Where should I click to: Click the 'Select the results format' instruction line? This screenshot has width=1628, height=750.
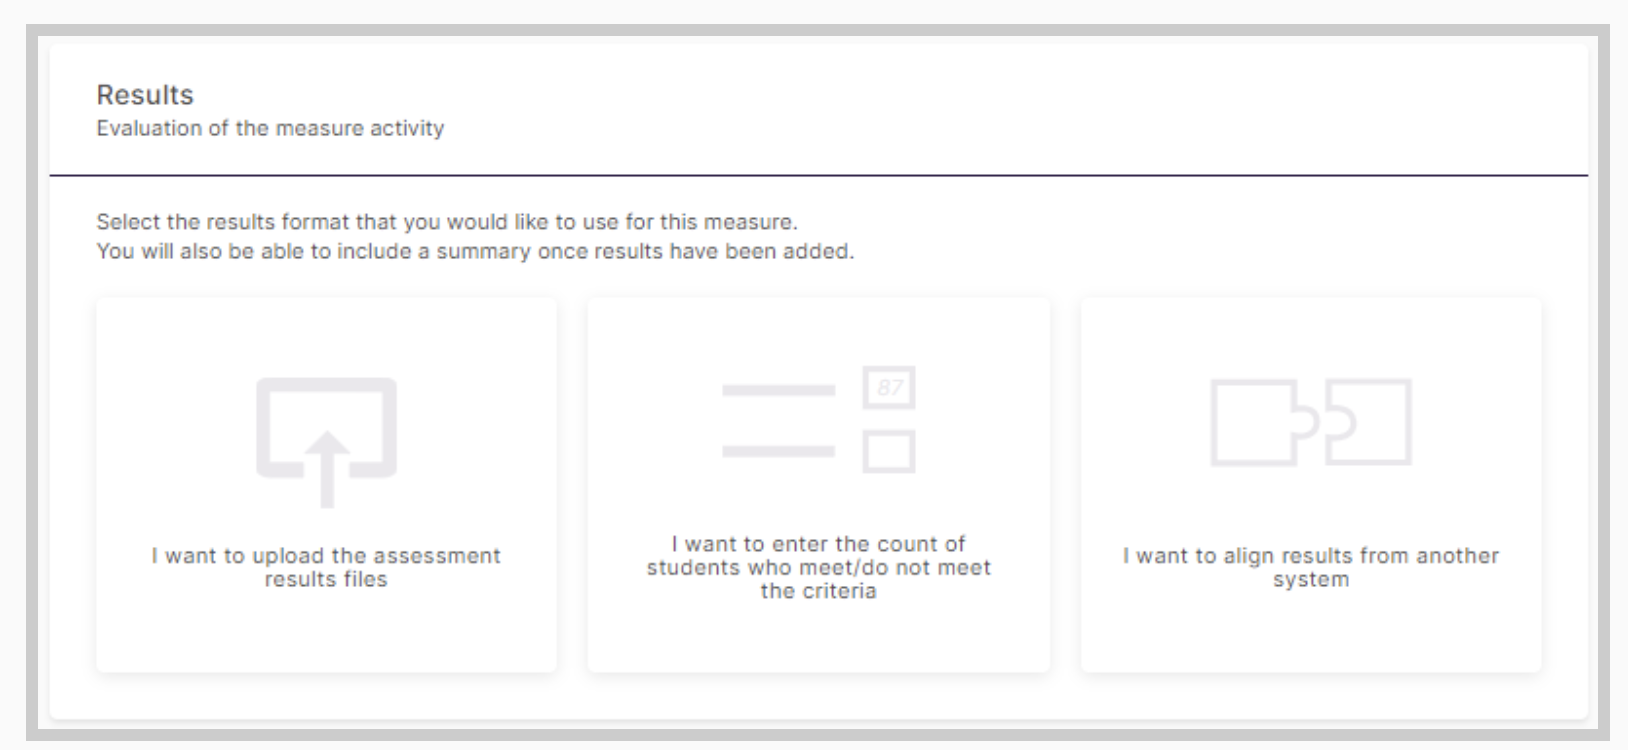(447, 221)
